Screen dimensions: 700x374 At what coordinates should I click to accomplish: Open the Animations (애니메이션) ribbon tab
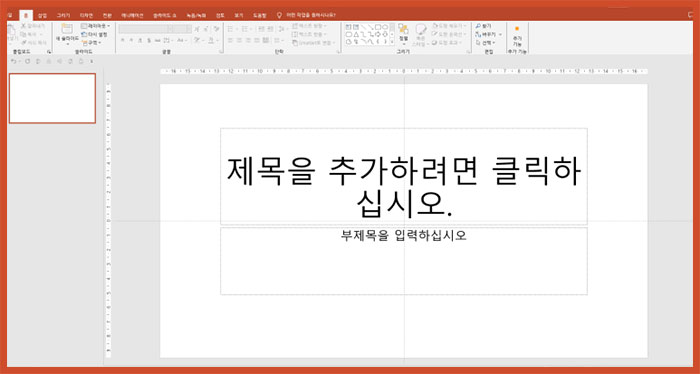click(x=132, y=16)
